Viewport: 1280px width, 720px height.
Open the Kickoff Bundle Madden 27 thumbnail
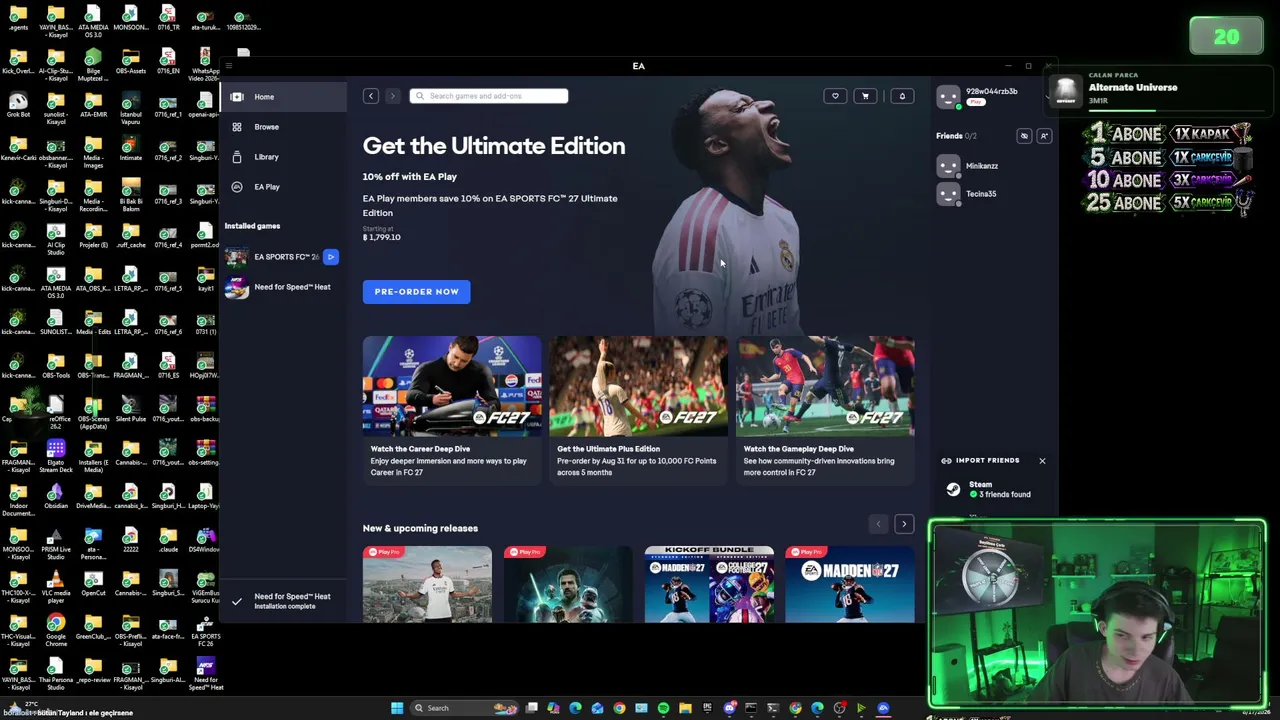click(709, 584)
